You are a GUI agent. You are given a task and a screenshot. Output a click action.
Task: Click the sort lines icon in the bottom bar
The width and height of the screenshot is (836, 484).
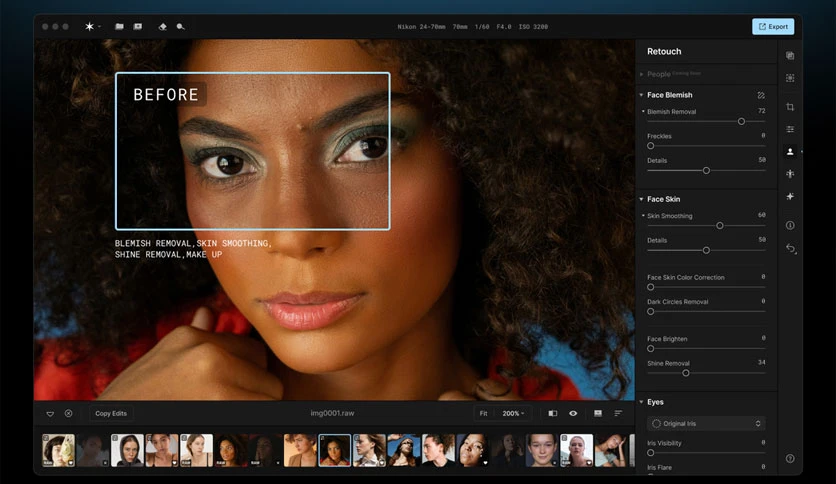point(618,413)
